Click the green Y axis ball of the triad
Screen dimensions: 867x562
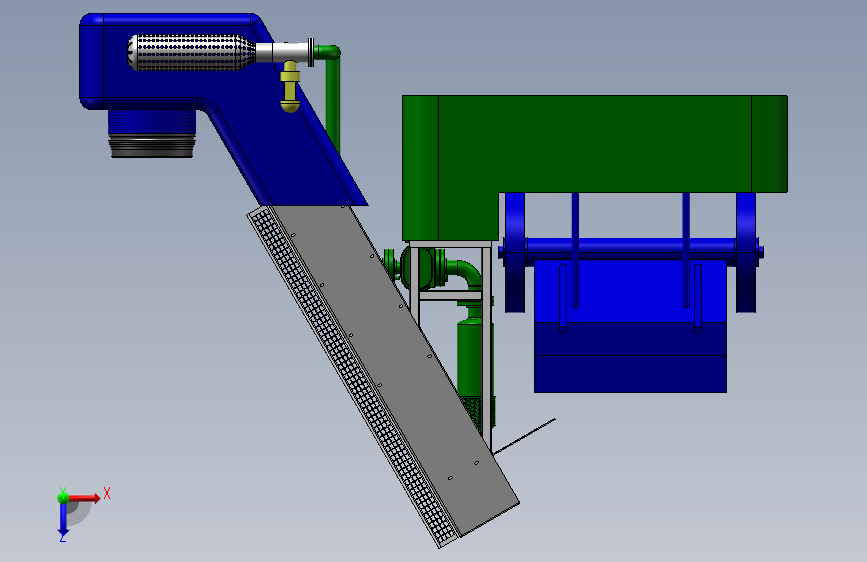tap(63, 497)
